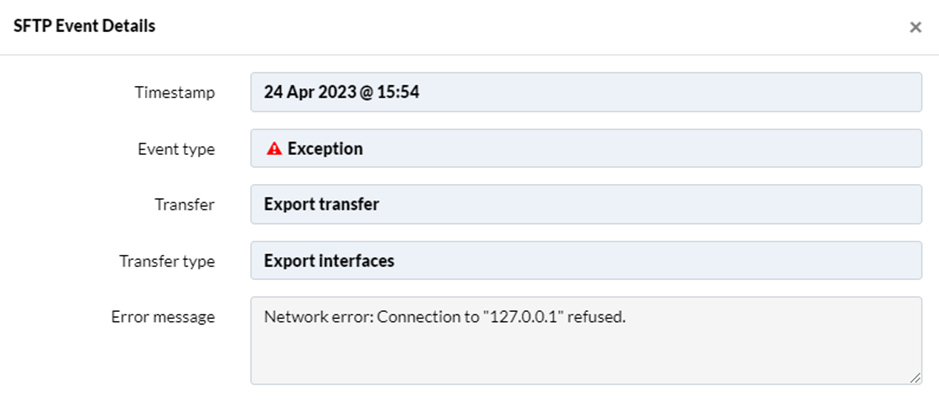
Task: Select the Transfer type field
Action: point(586,261)
